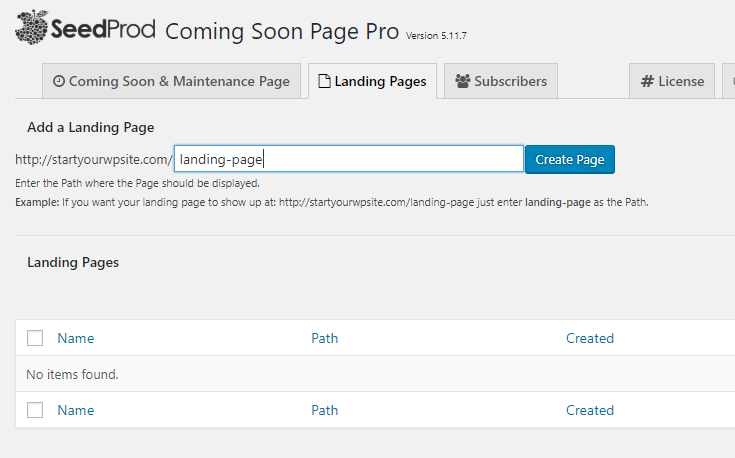Image resolution: width=735 pixels, height=458 pixels.
Task: Click the SeedProd logo icon
Action: click(31, 28)
